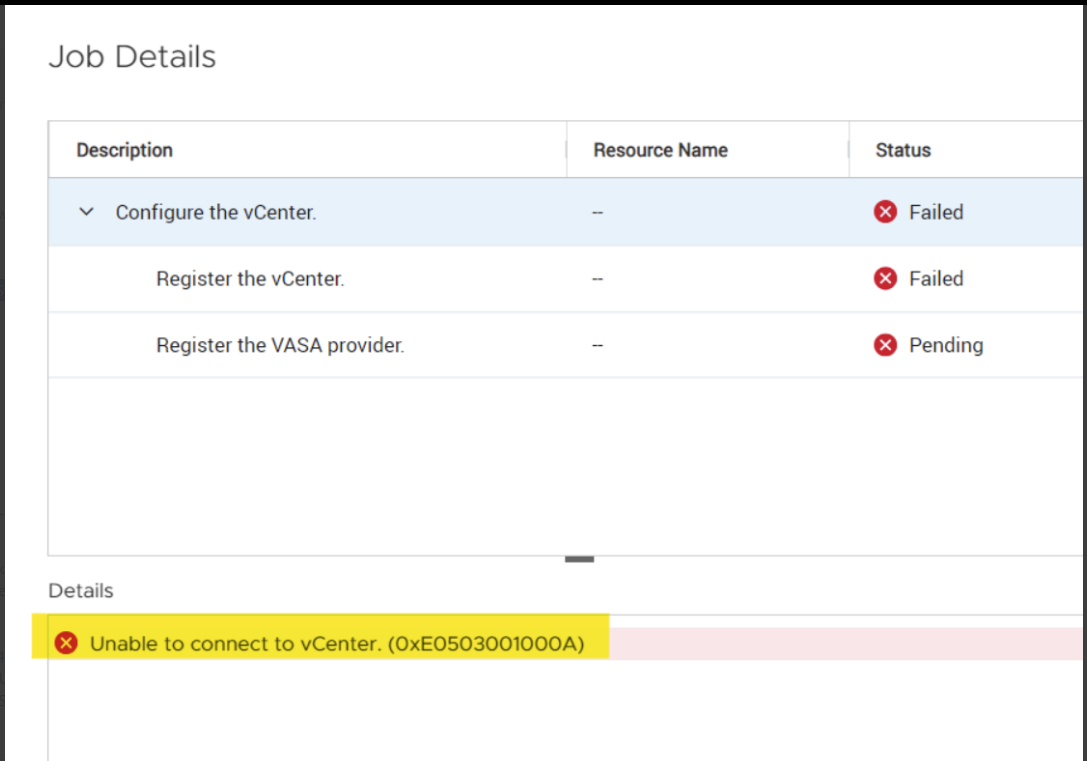This screenshot has height=761, width=1087.
Task: Click Failed text in Register the vCenter row
Action: click(936, 279)
